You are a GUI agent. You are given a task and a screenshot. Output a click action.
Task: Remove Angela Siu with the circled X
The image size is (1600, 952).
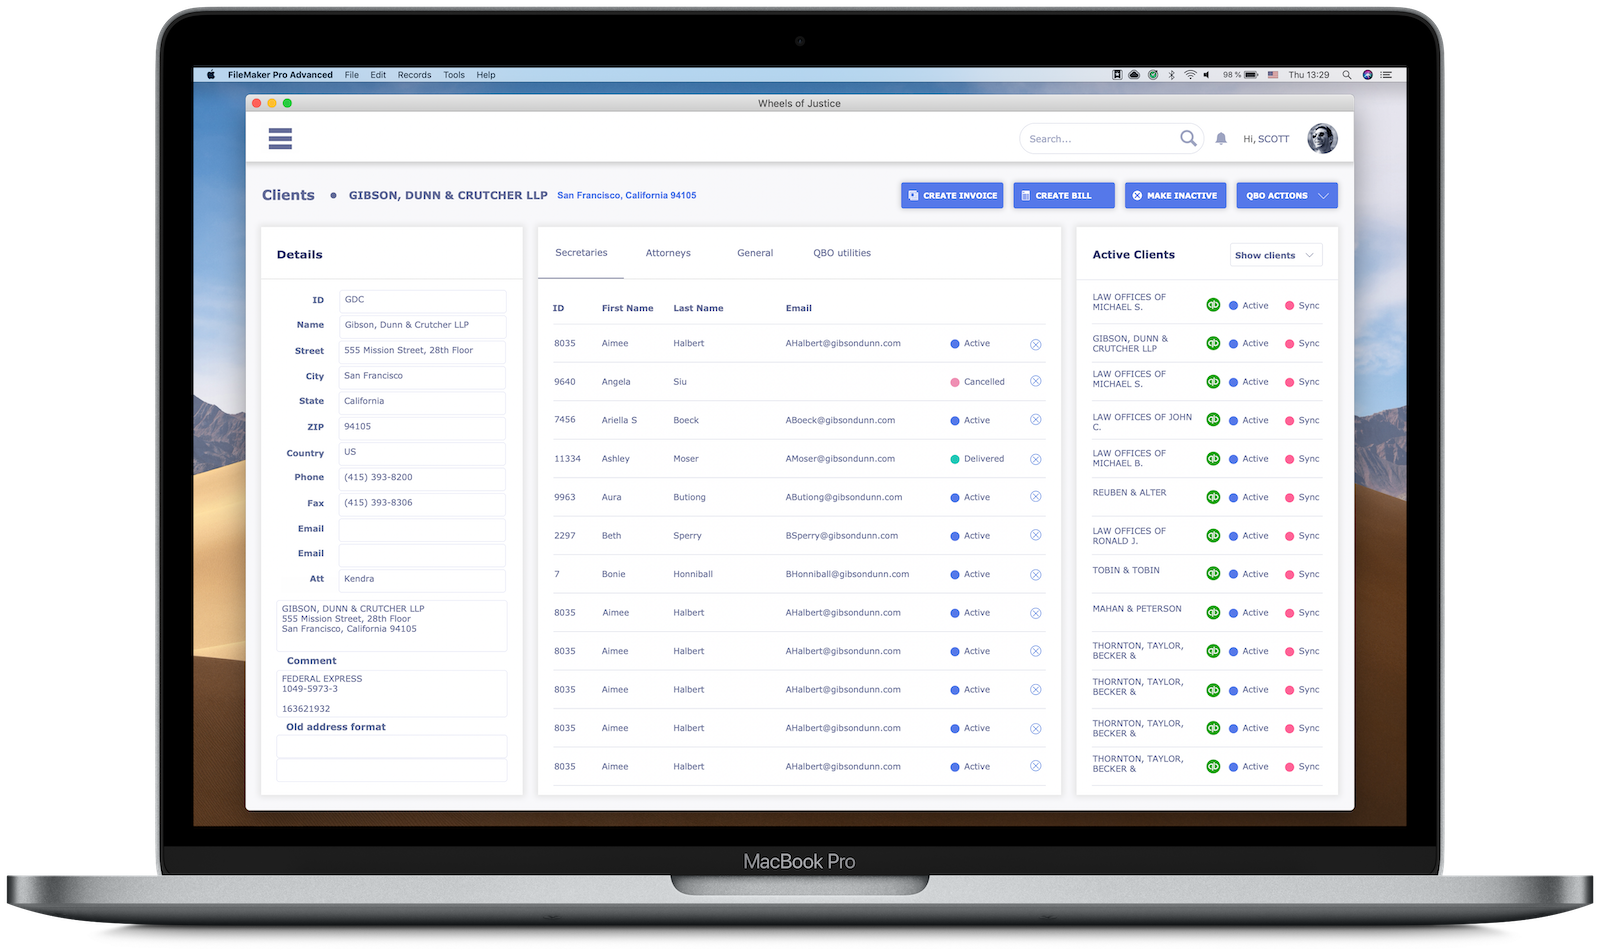pos(1036,381)
